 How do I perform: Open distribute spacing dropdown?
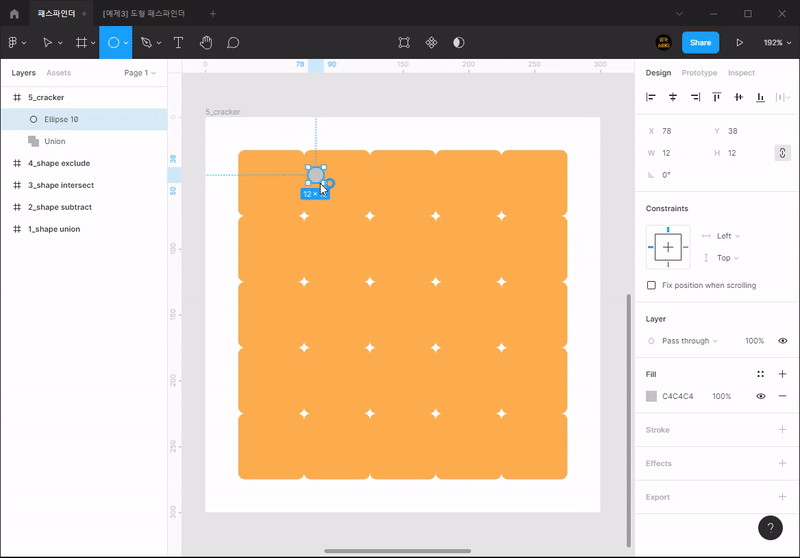[783, 97]
